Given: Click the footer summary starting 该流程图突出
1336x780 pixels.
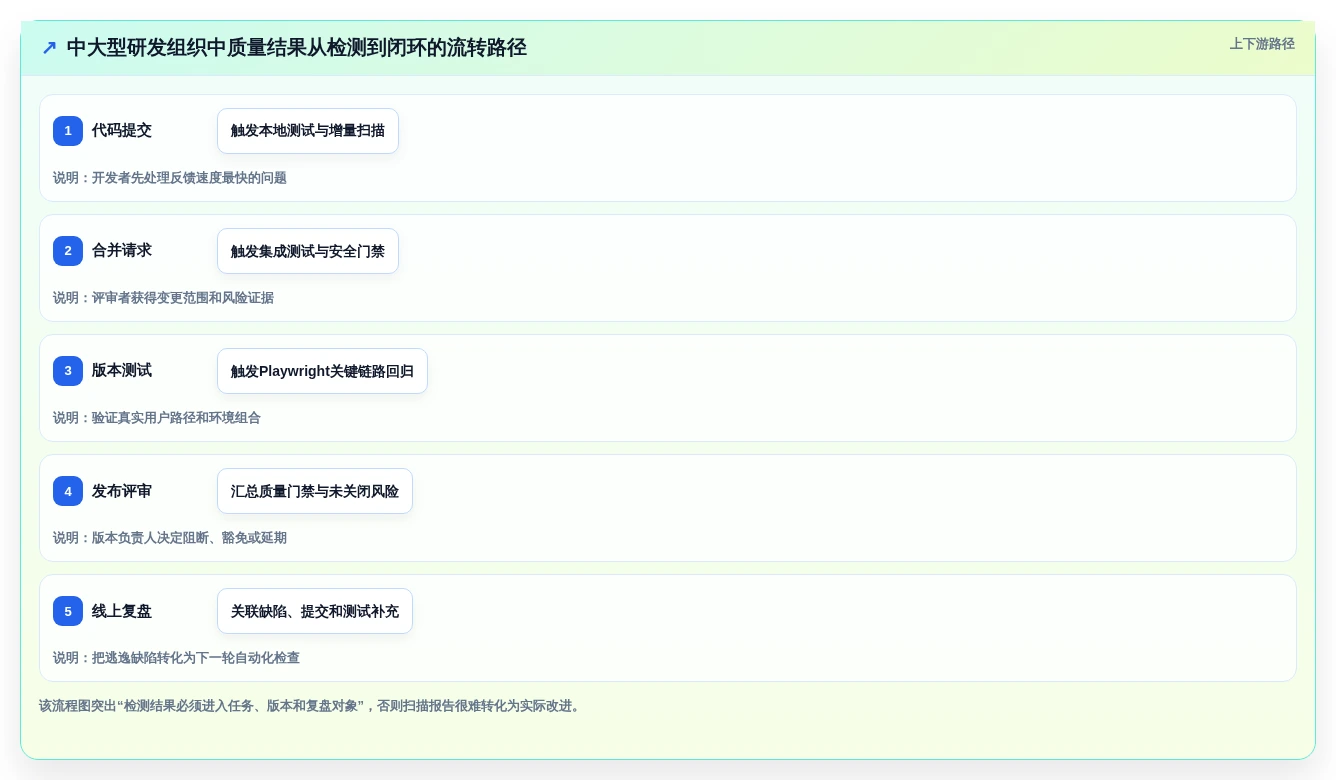Looking at the screenshot, I should (x=311, y=706).
